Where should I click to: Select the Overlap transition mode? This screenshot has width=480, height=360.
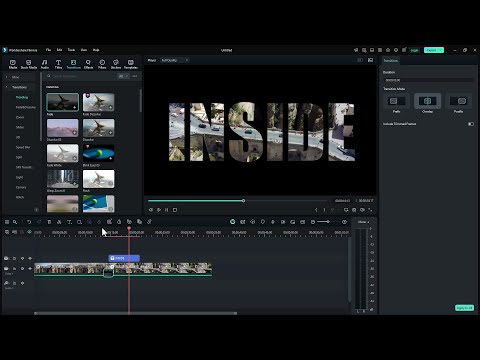pos(427,101)
